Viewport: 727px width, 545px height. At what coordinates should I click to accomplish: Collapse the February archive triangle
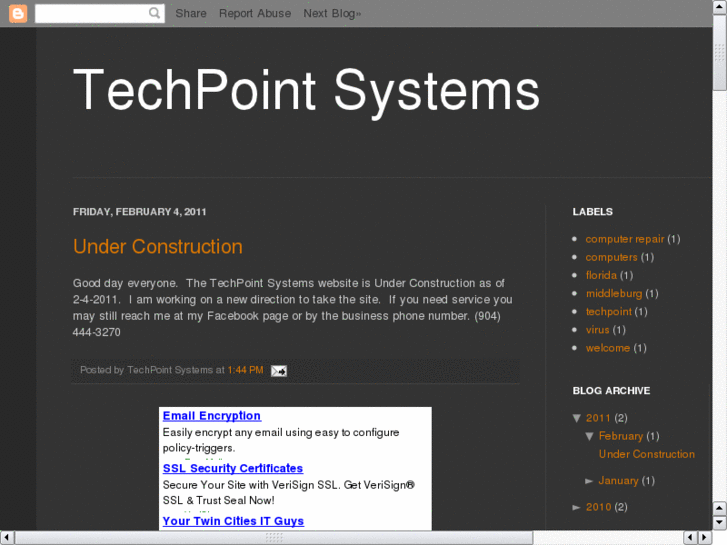point(589,436)
